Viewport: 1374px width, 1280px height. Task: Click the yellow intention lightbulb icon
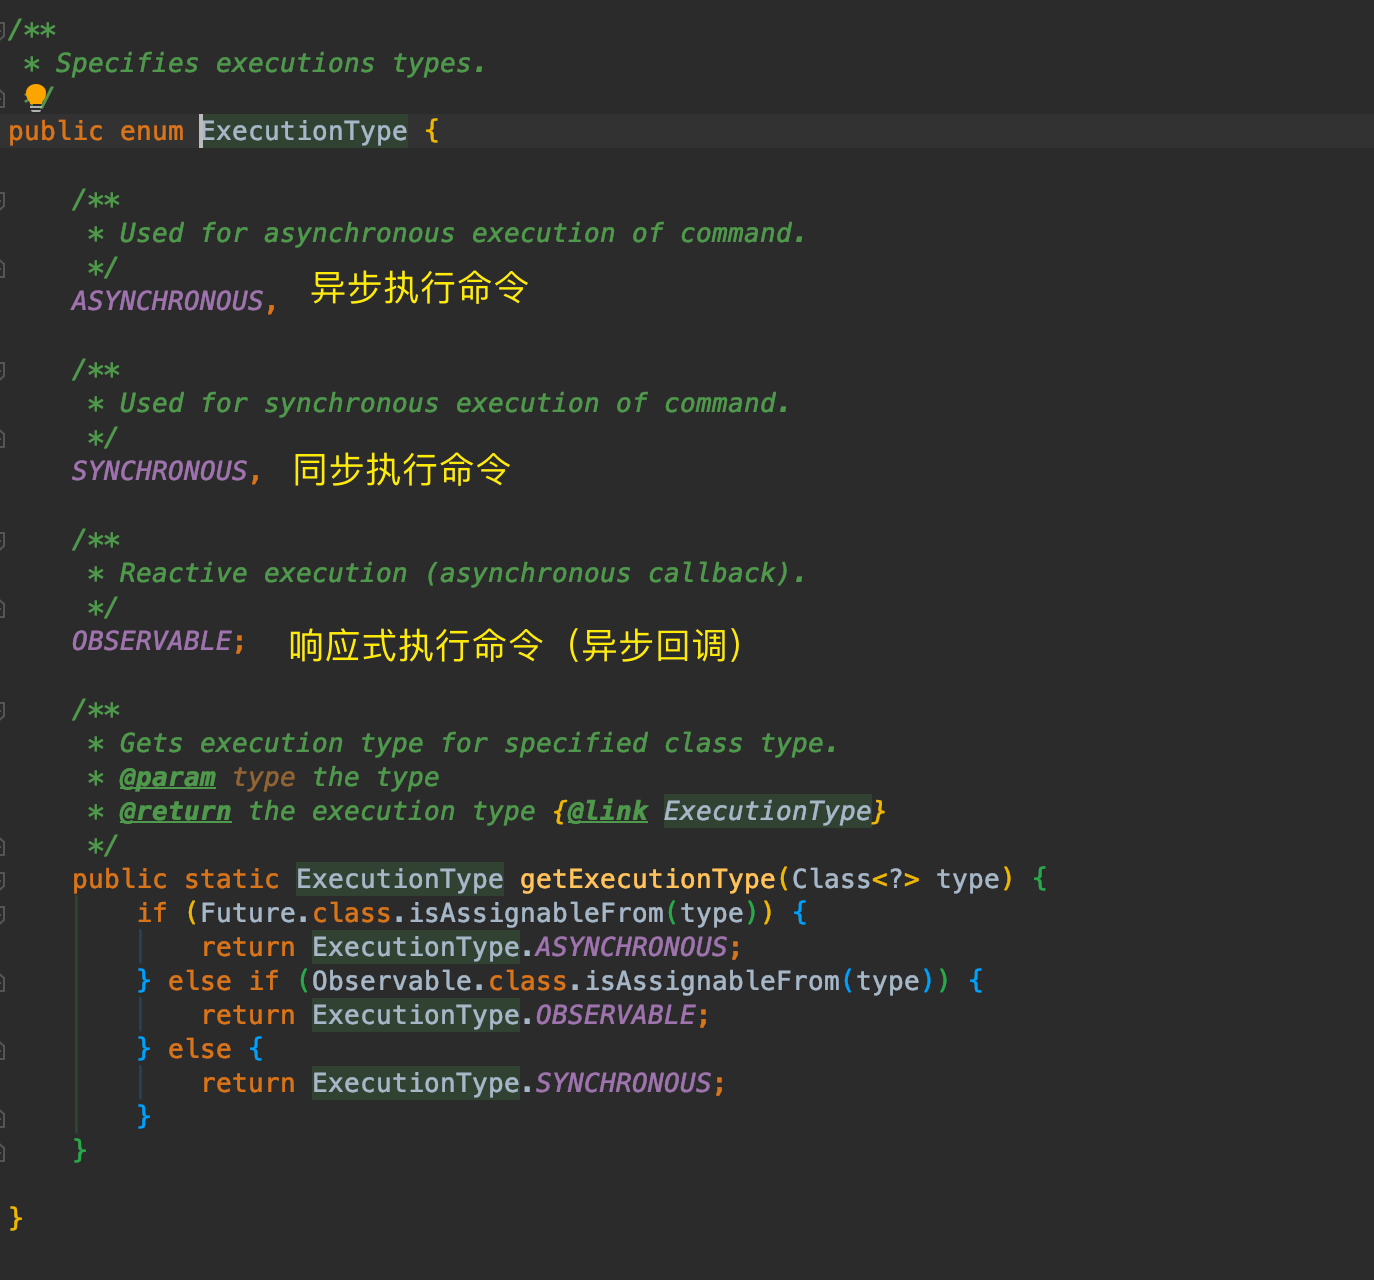(x=37, y=97)
